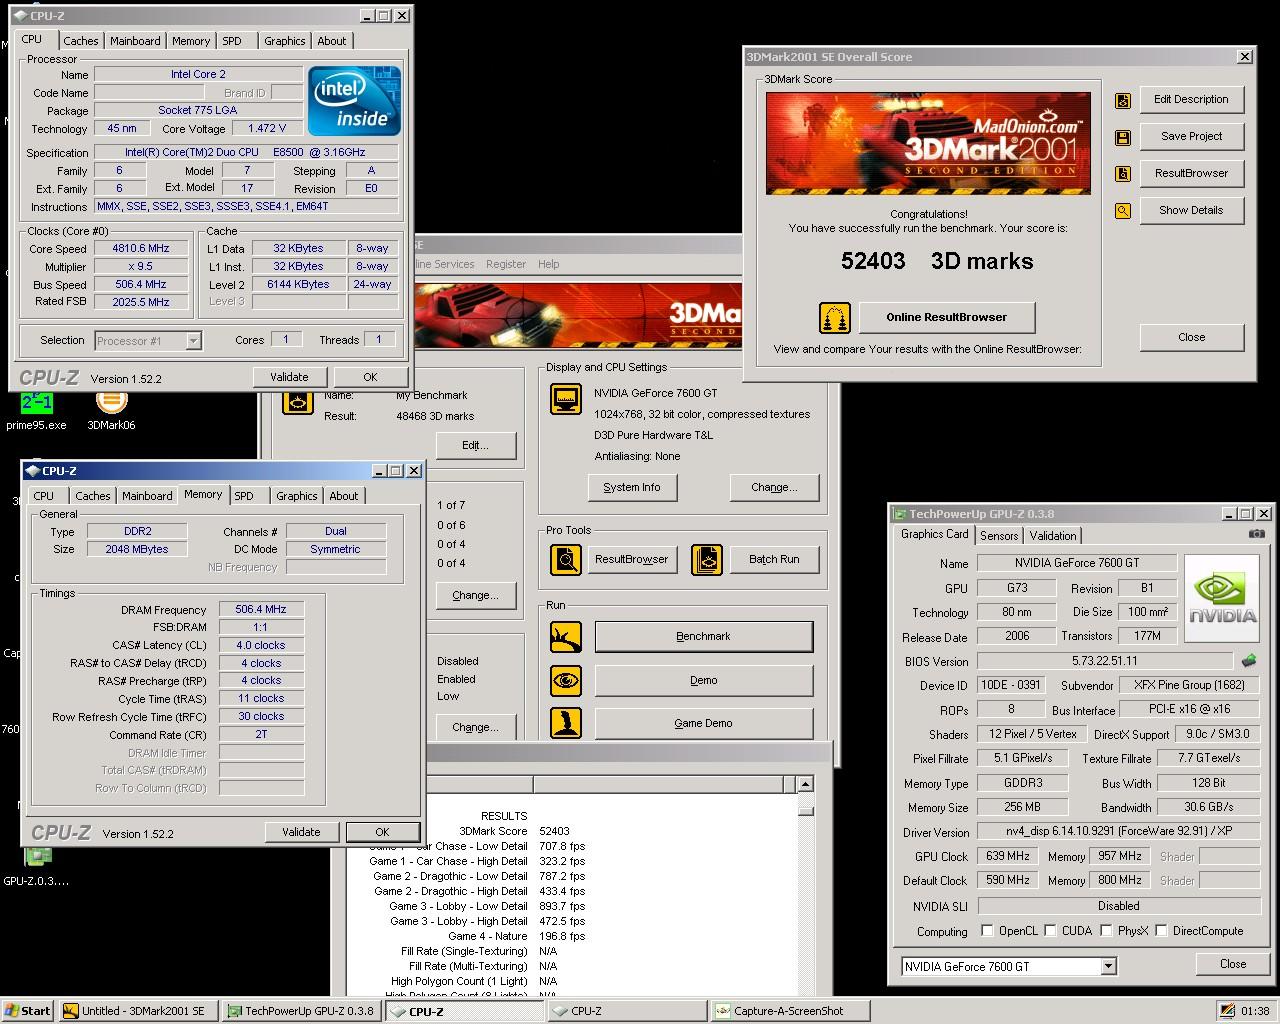Select the prime95.exe desktop icon

click(36, 410)
